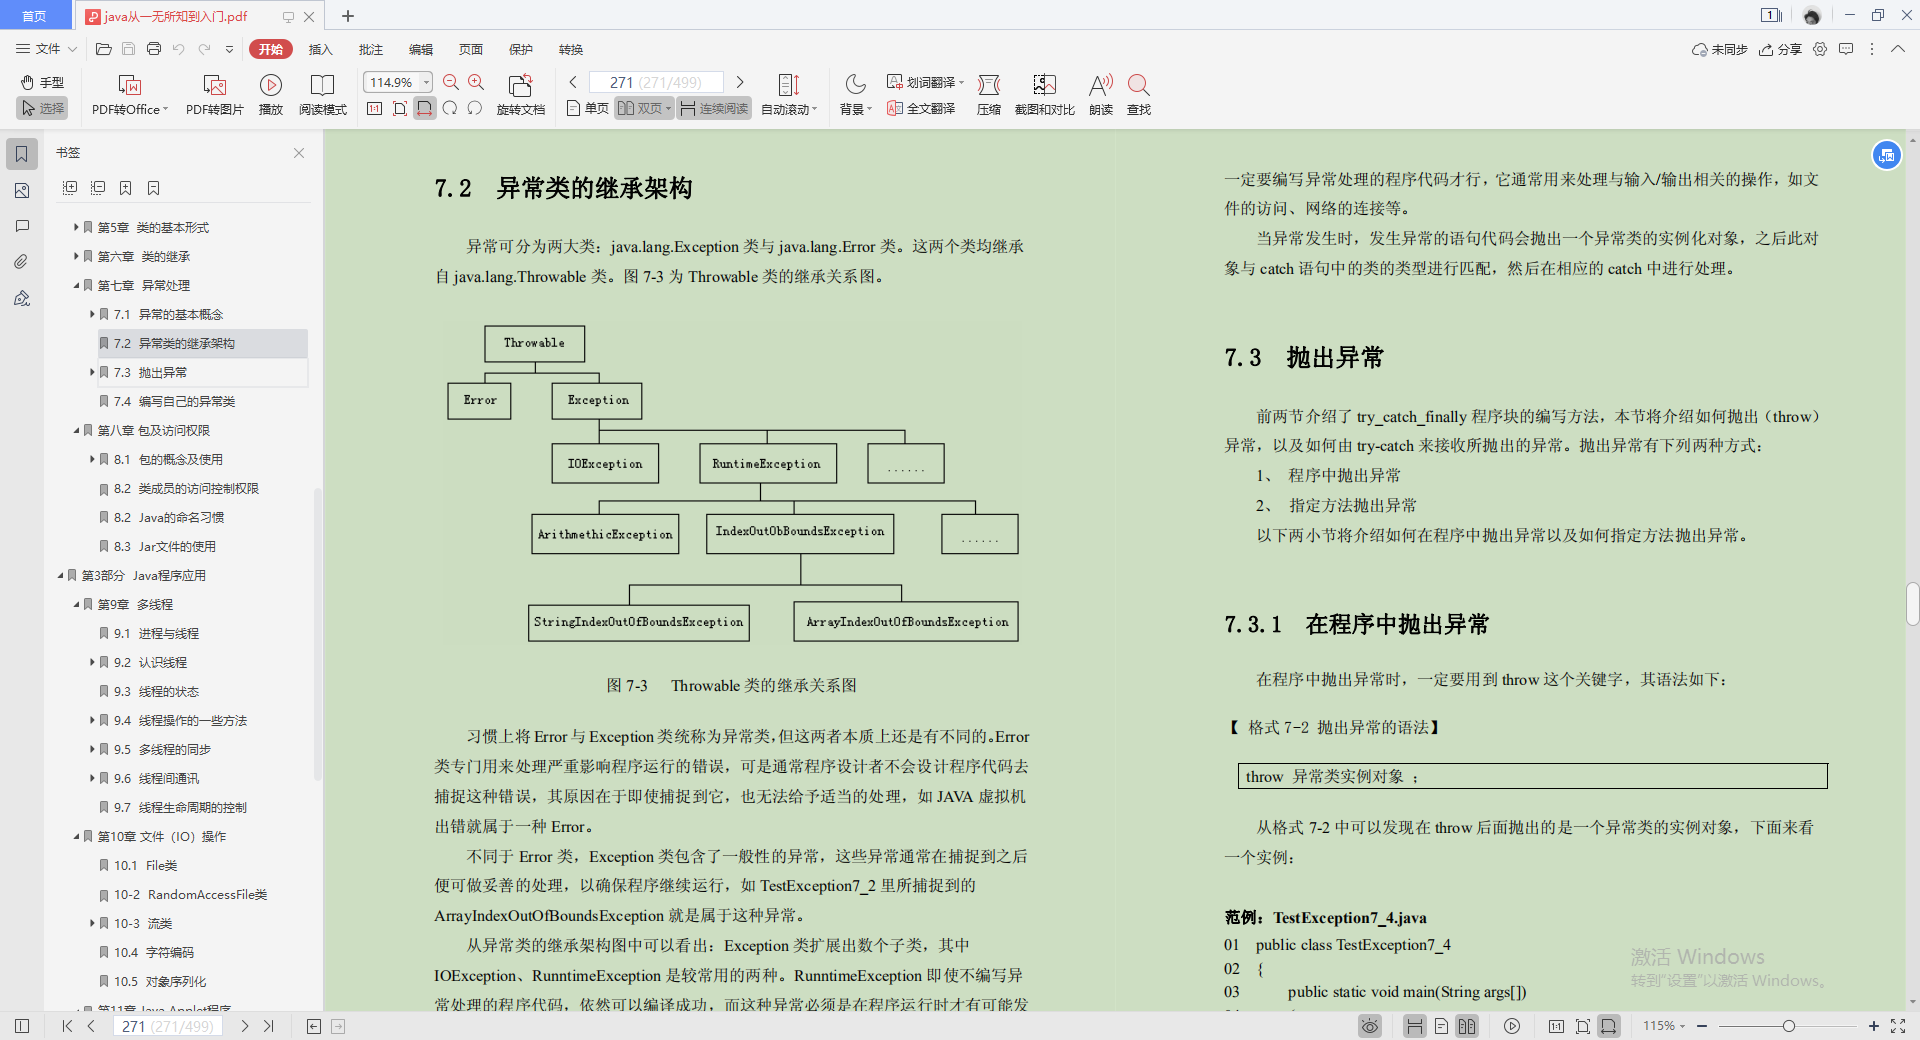
Task: Print the document using printer icon
Action: [153, 48]
